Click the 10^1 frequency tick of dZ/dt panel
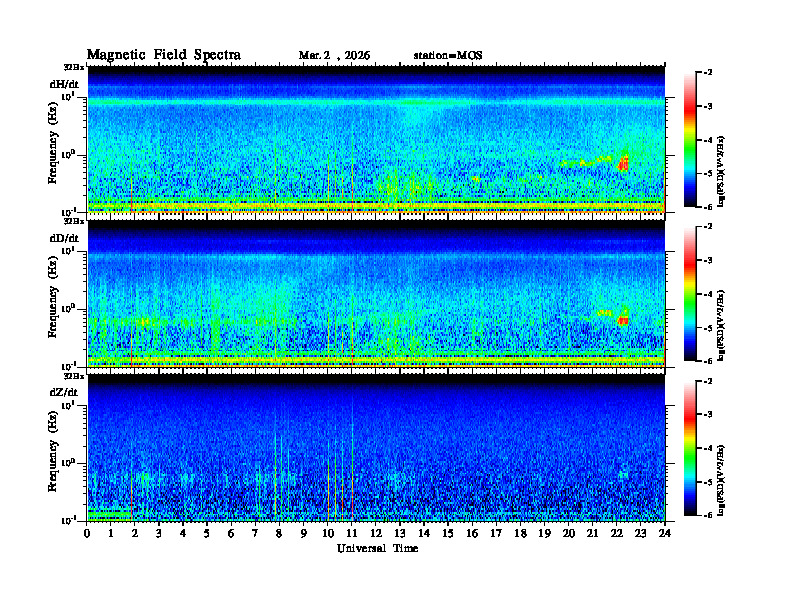Image resolution: width=792 pixels, height=612 pixels. click(68, 405)
